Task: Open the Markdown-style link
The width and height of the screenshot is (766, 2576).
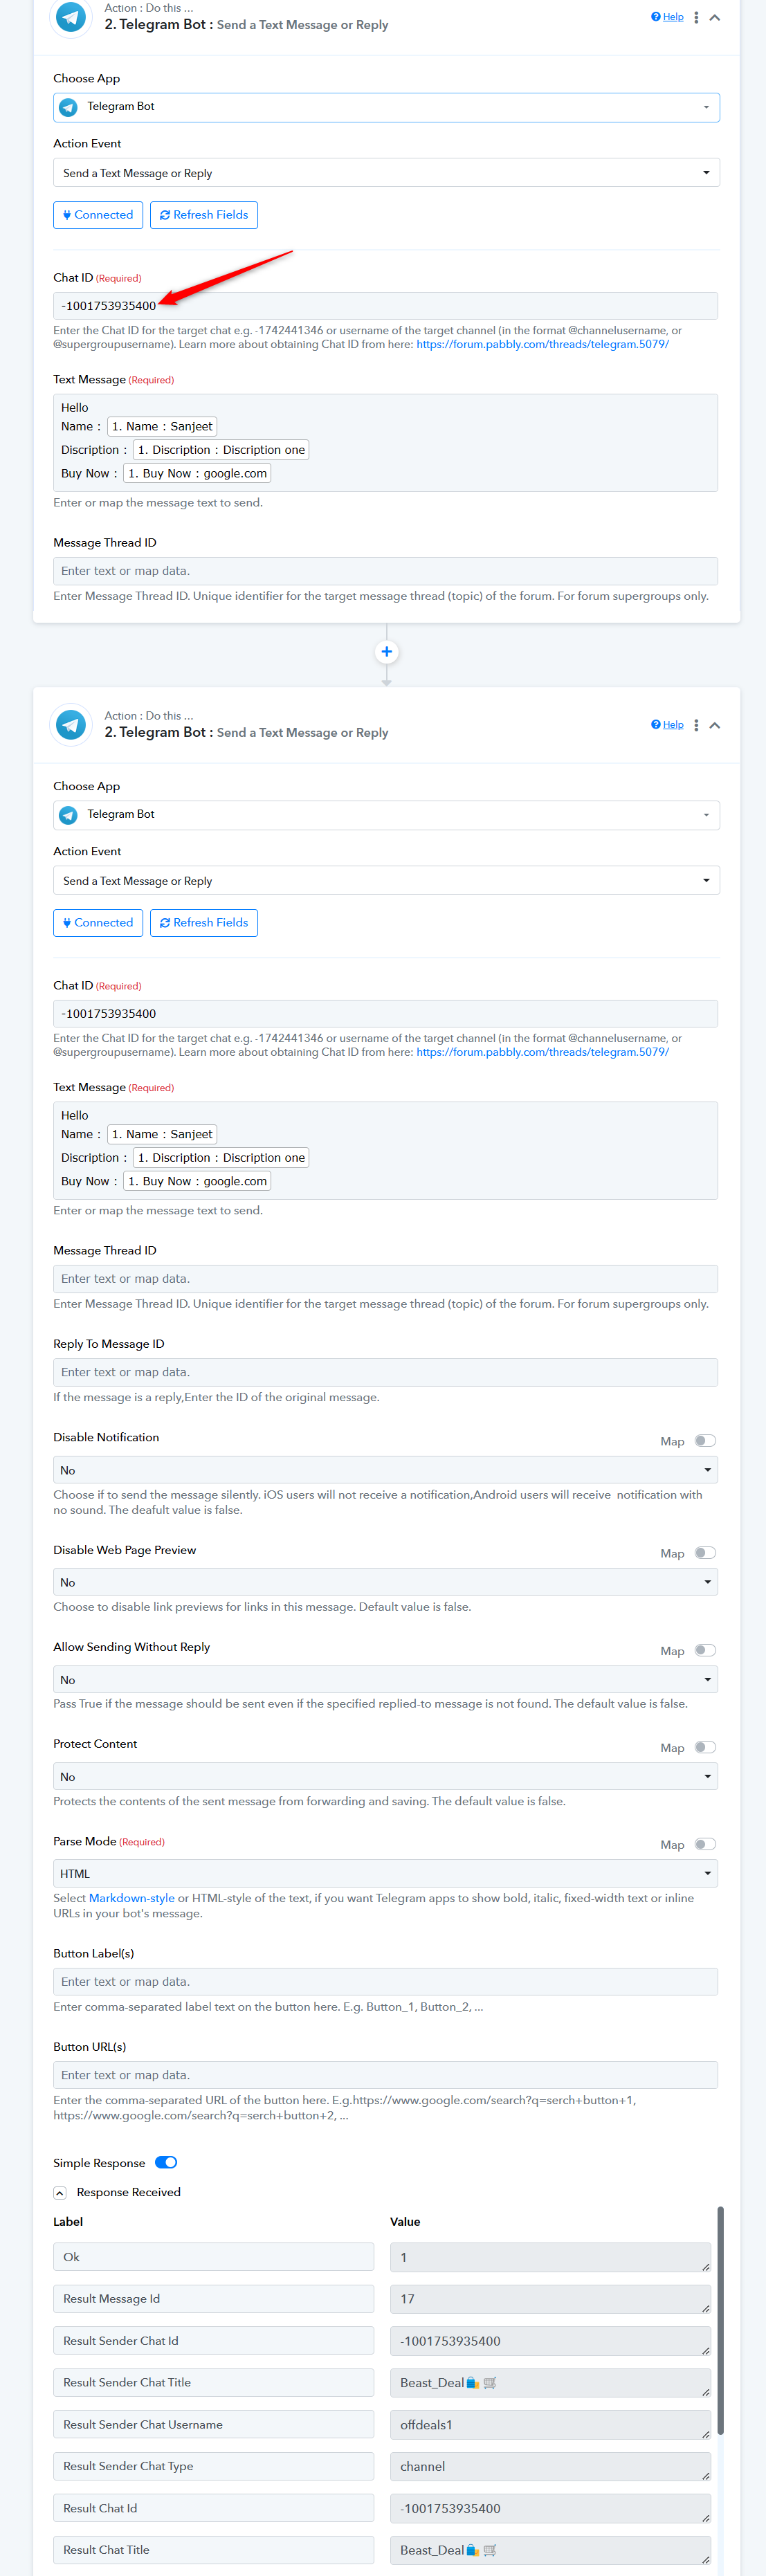Action: 131,1898
